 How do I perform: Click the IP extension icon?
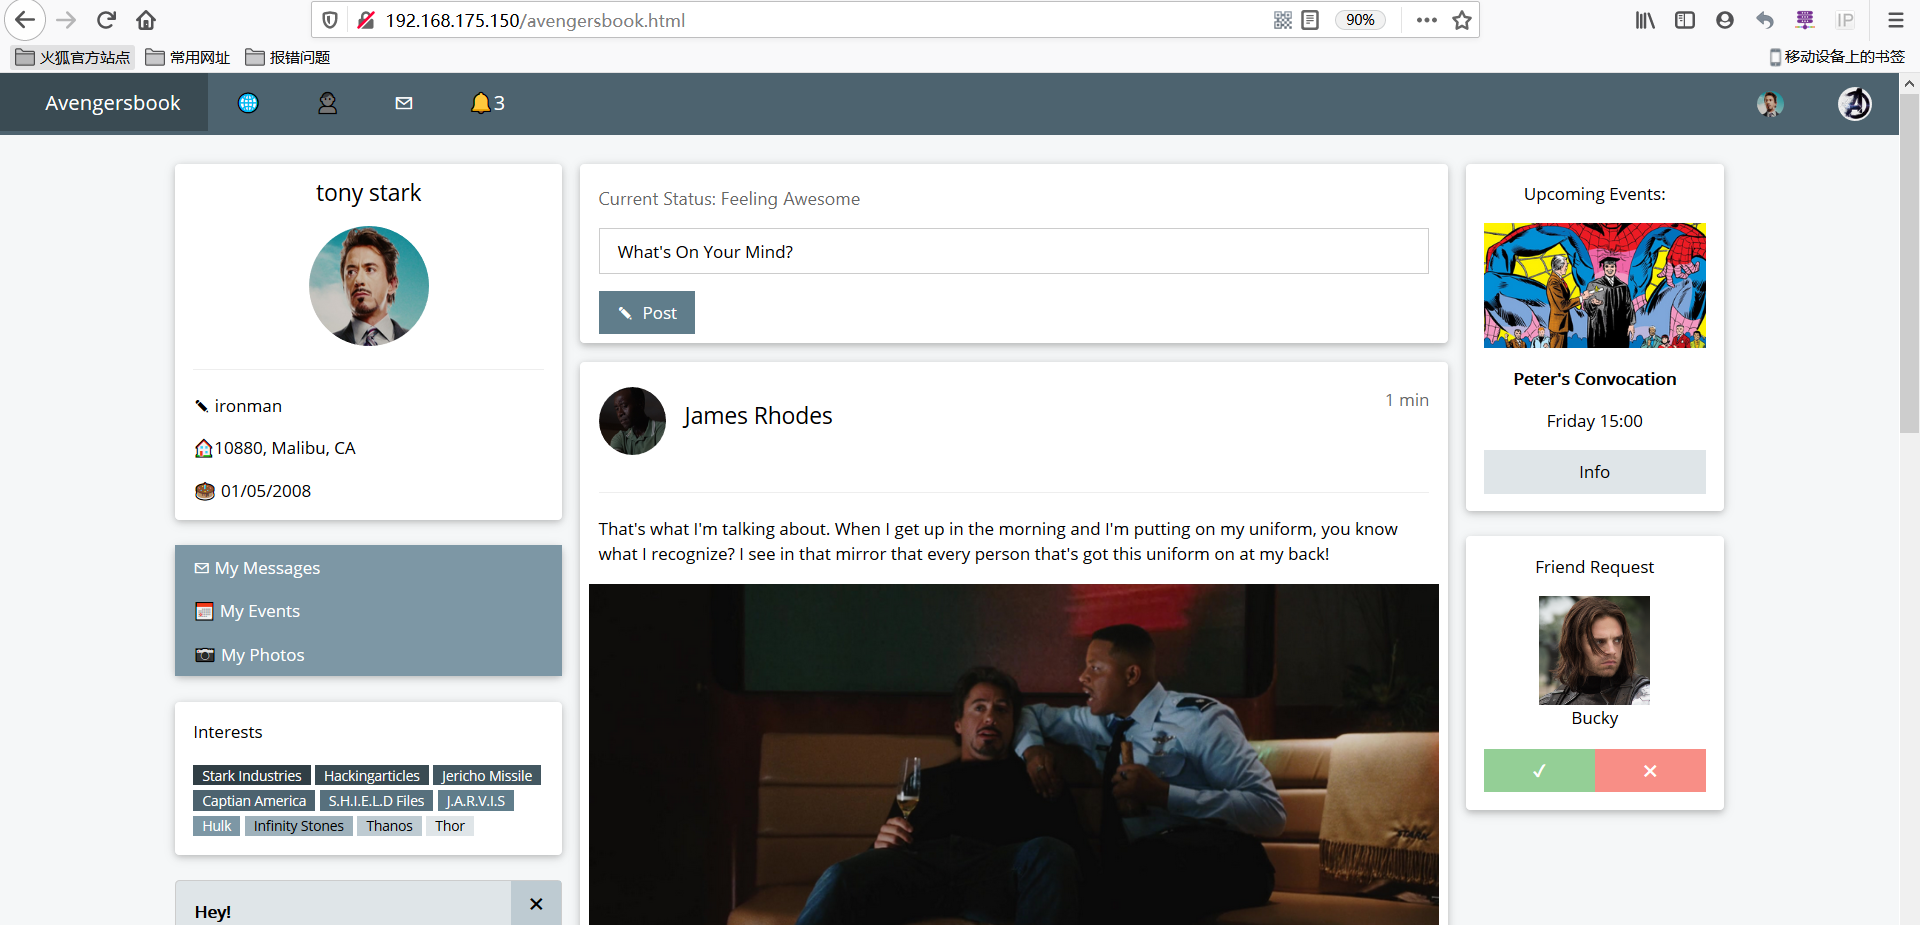point(1845,20)
